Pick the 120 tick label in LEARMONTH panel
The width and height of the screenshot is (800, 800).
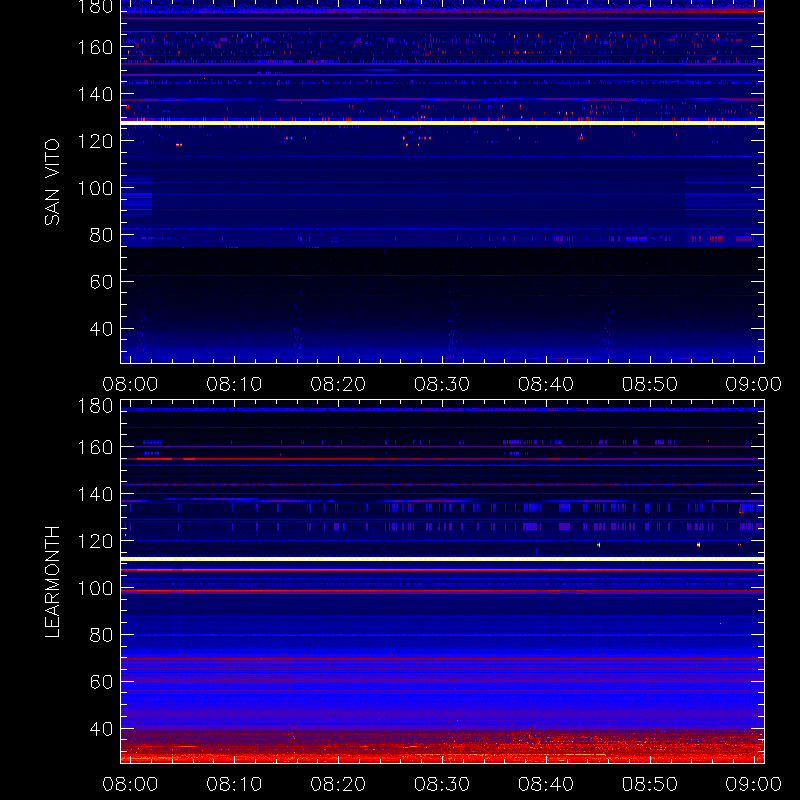point(95,541)
